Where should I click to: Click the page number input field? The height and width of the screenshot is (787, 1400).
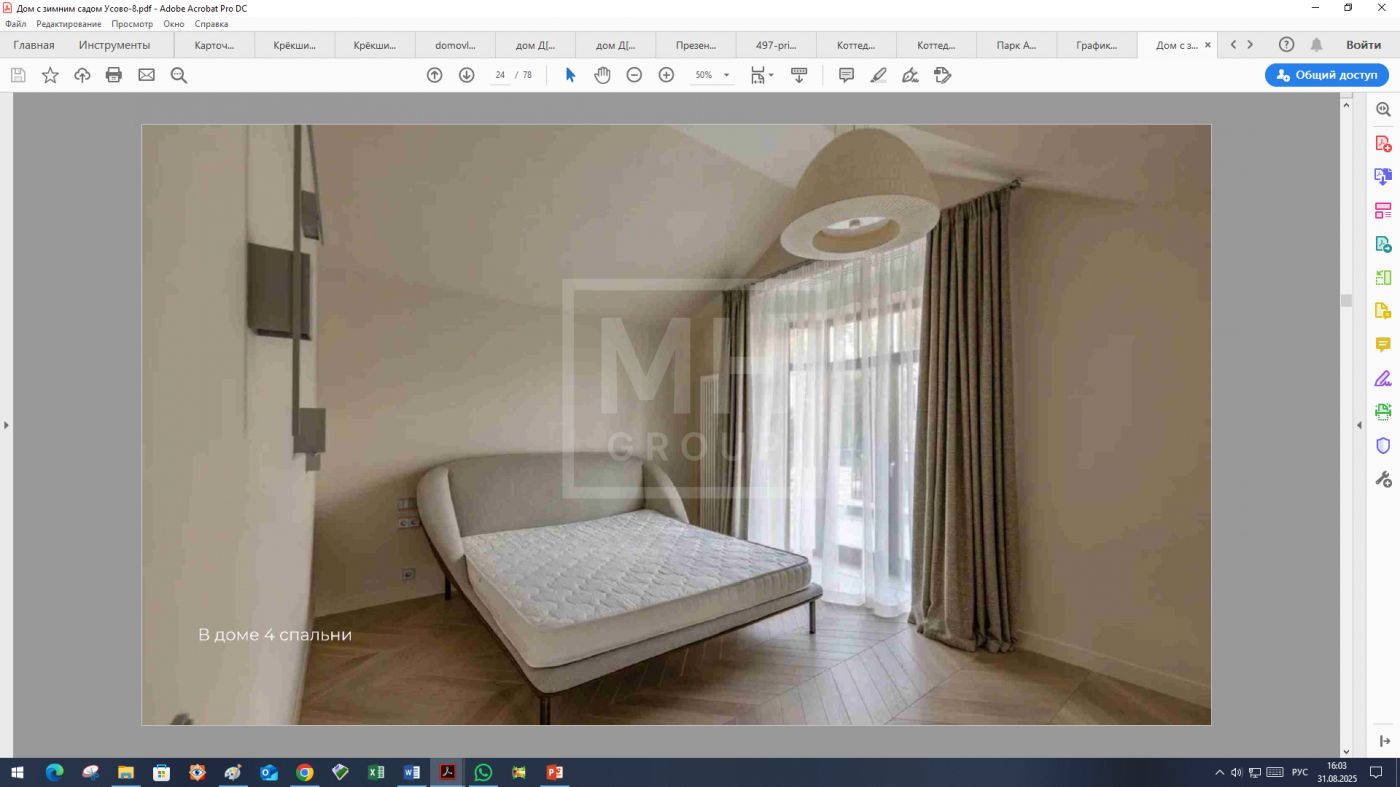500,75
